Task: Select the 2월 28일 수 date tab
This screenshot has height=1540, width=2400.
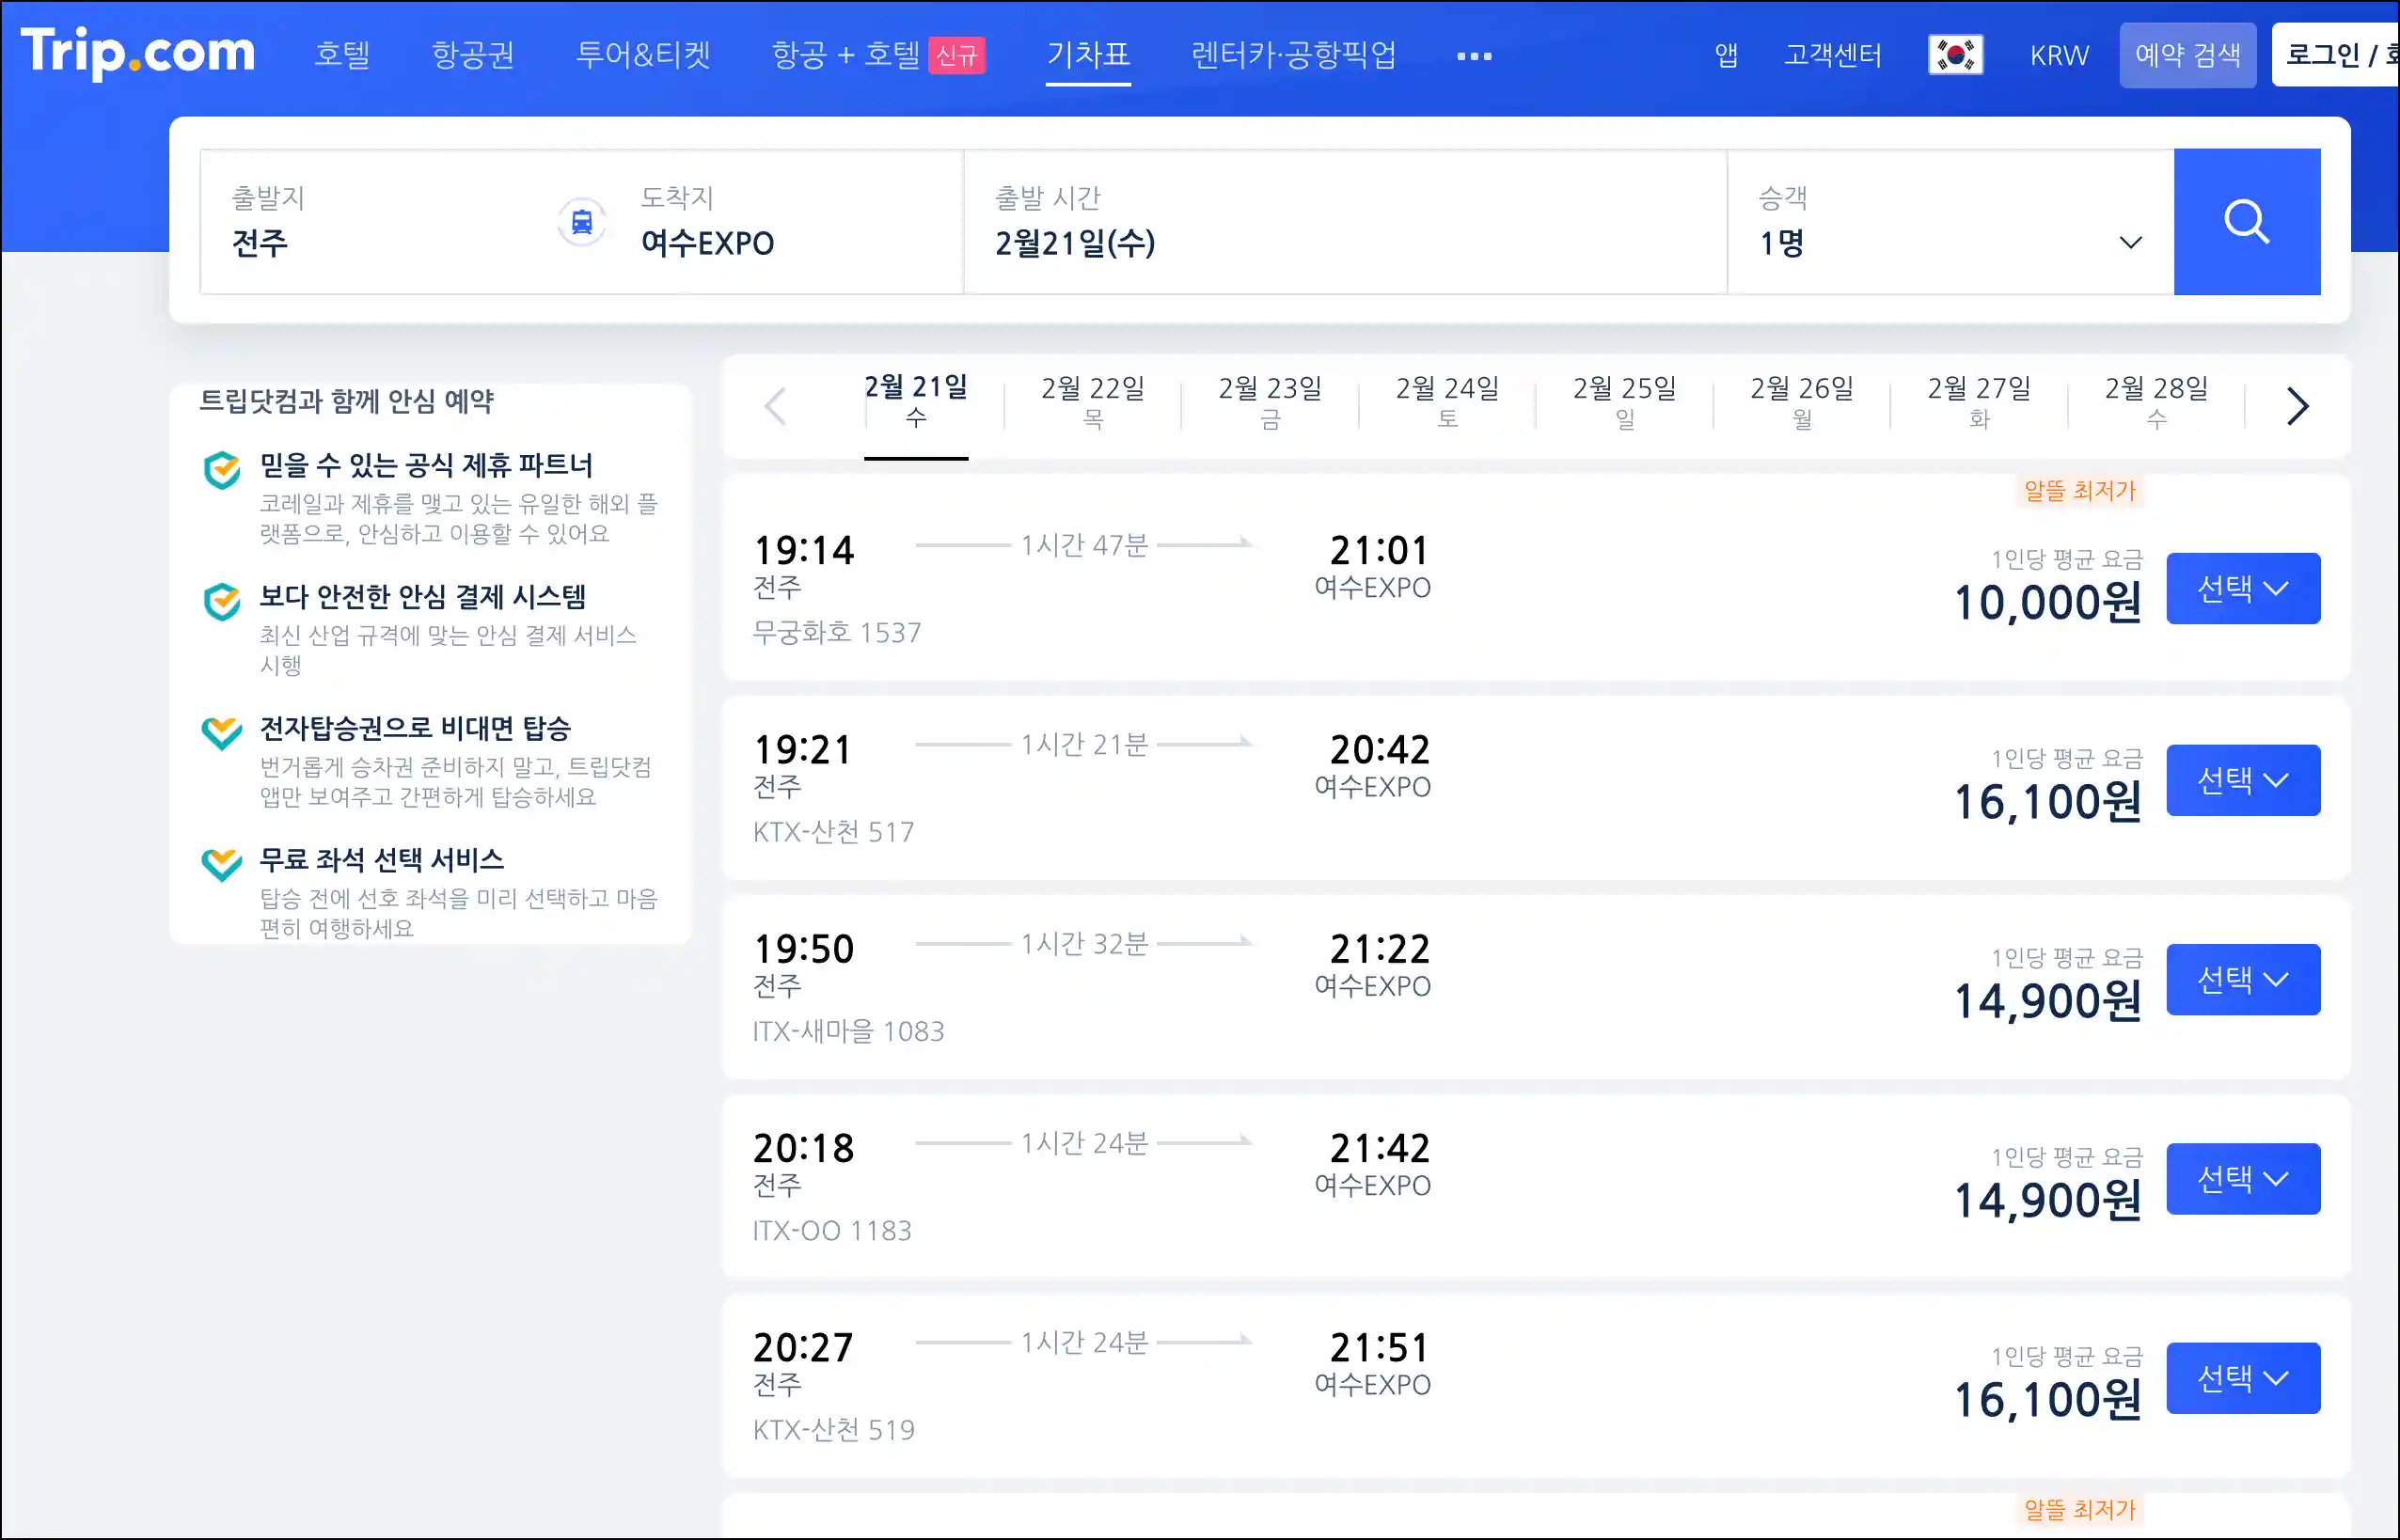Action: click(x=2156, y=402)
